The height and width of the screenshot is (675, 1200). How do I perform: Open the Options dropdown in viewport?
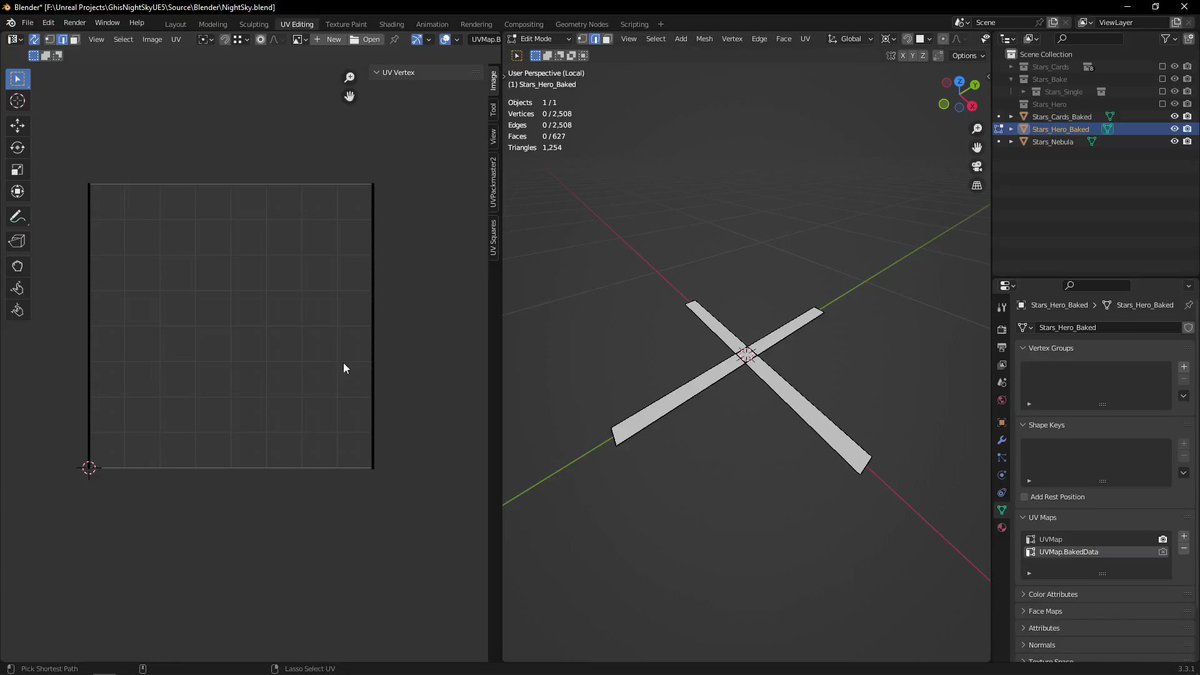pyautogui.click(x=968, y=56)
